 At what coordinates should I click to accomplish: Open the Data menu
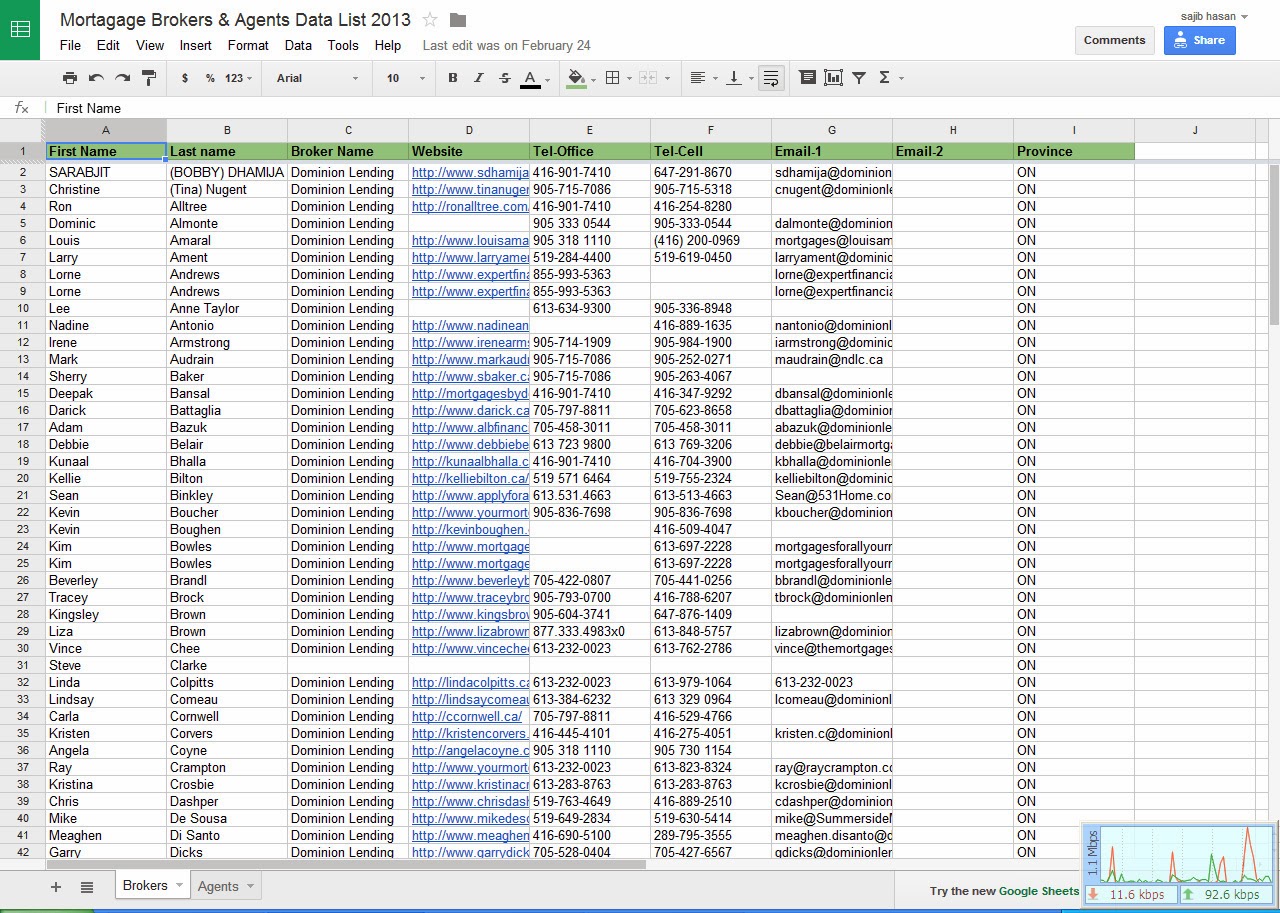(x=298, y=45)
